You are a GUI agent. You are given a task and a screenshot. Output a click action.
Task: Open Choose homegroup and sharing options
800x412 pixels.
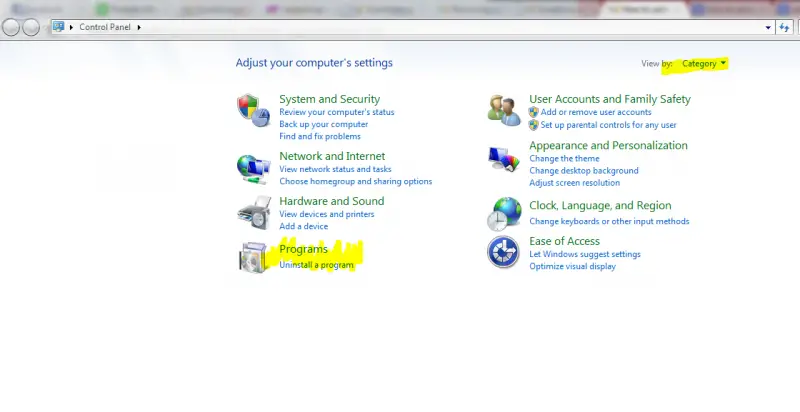[x=356, y=182]
